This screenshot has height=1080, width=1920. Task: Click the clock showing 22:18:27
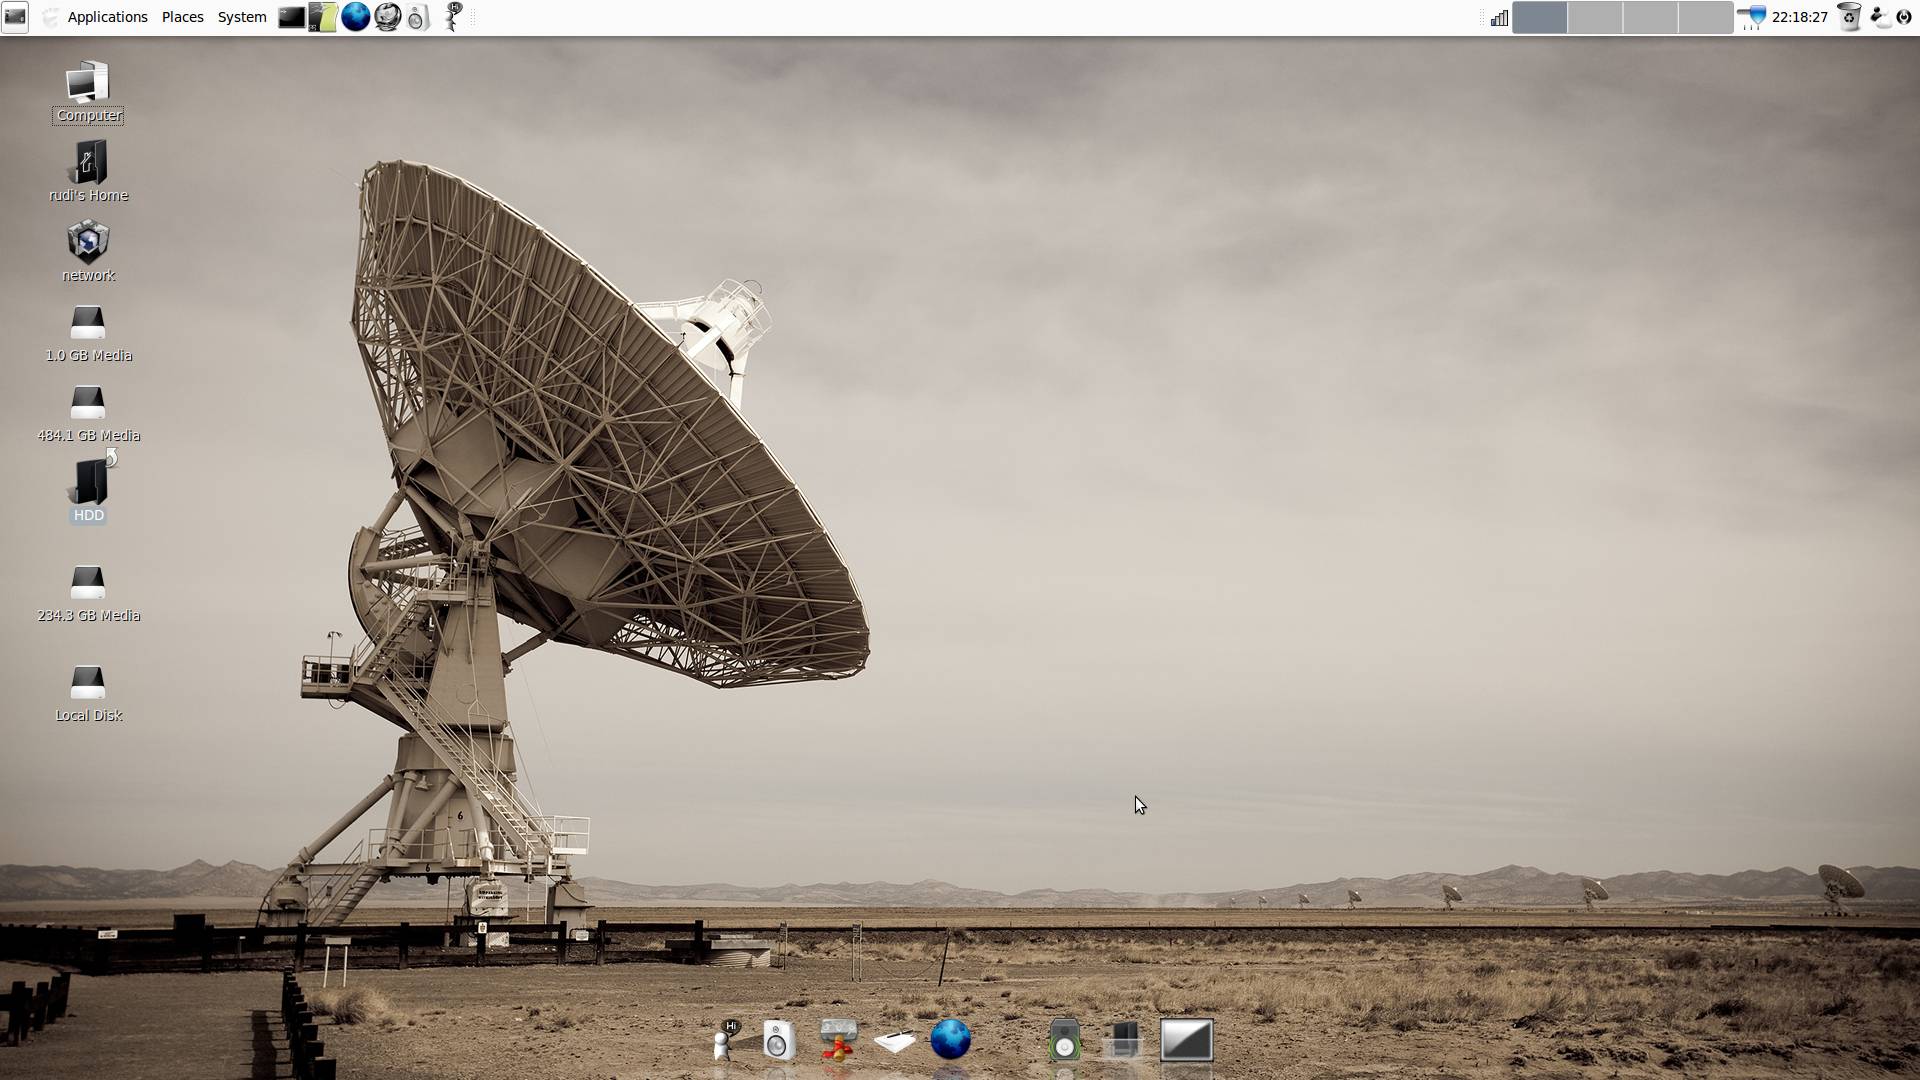[1799, 17]
